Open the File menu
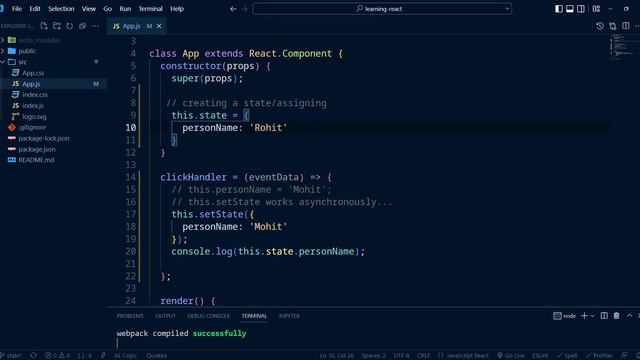Image resolution: width=640 pixels, height=360 pixels. point(17,9)
